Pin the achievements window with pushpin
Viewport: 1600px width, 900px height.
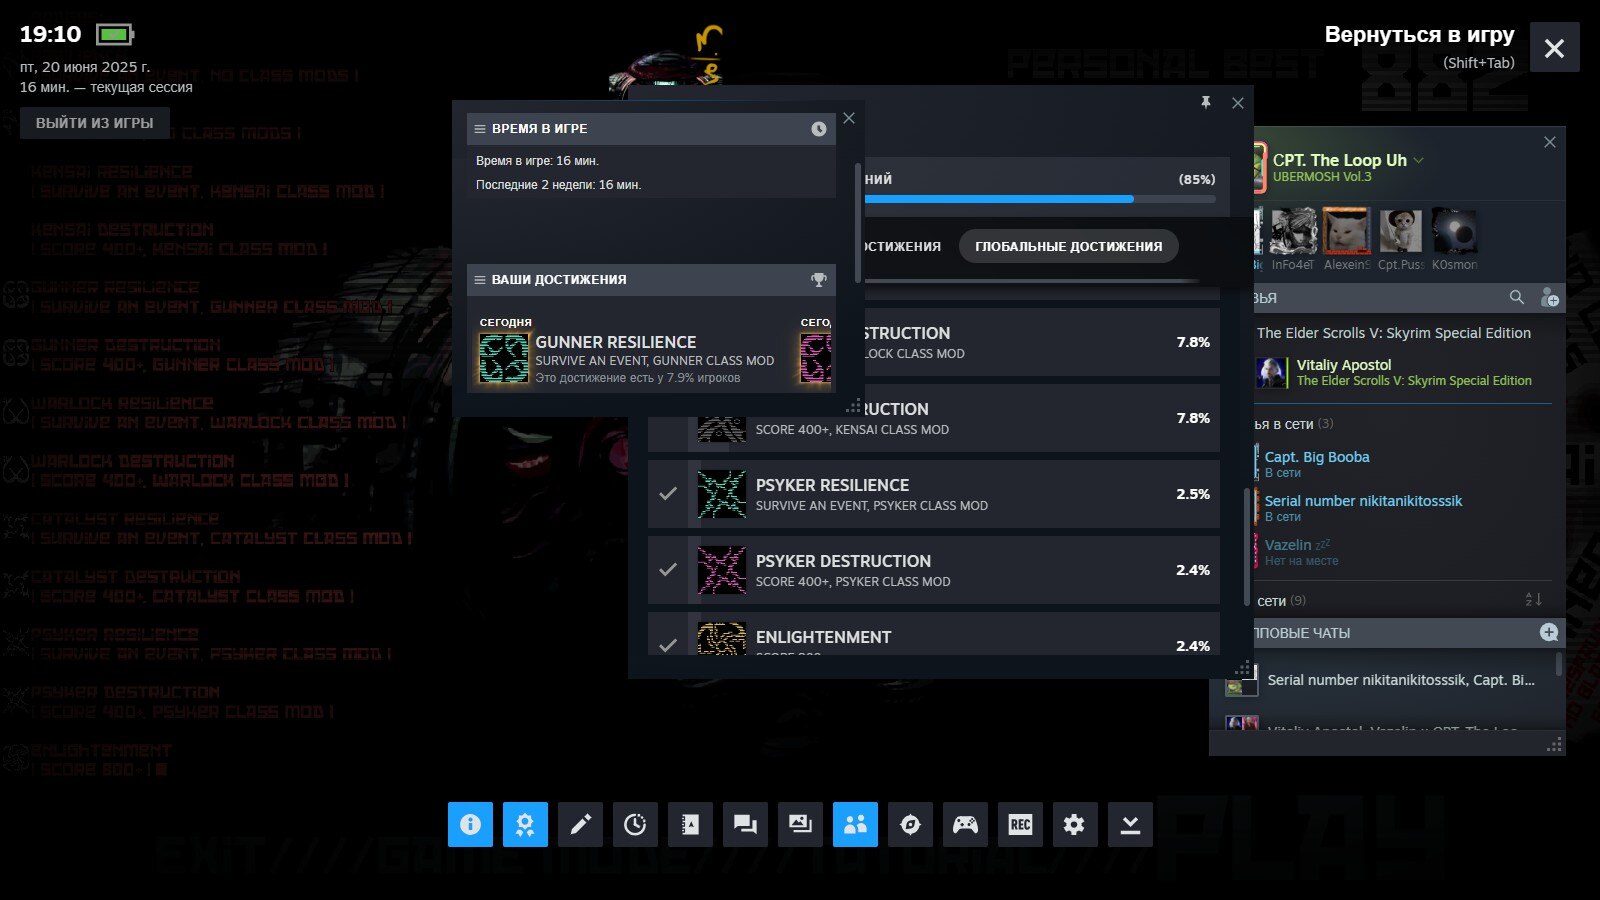click(x=1206, y=103)
